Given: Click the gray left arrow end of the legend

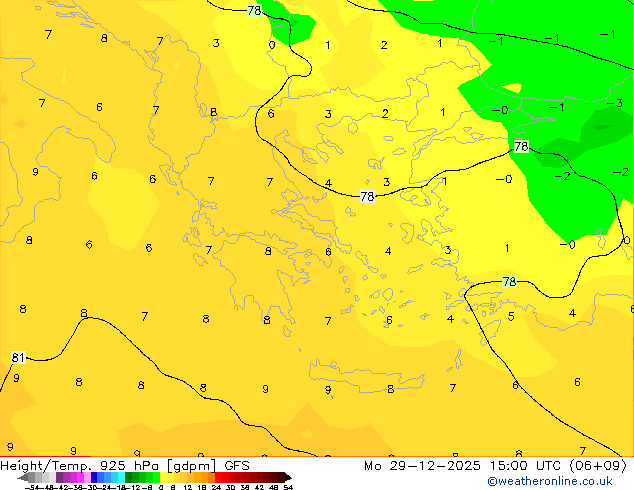Looking at the screenshot, I should pyautogui.click(x=23, y=477).
